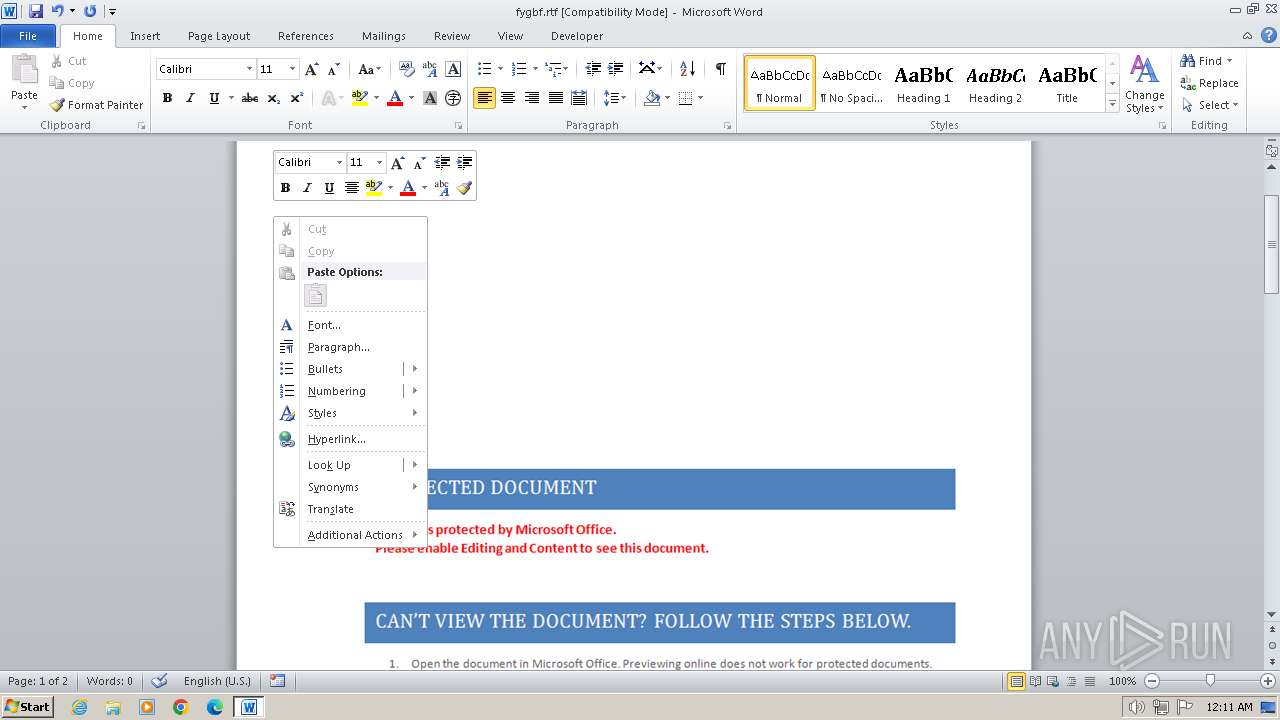Click the Keep Text Only paste option icon
Viewport: 1280px width, 720px height.
tap(315, 295)
